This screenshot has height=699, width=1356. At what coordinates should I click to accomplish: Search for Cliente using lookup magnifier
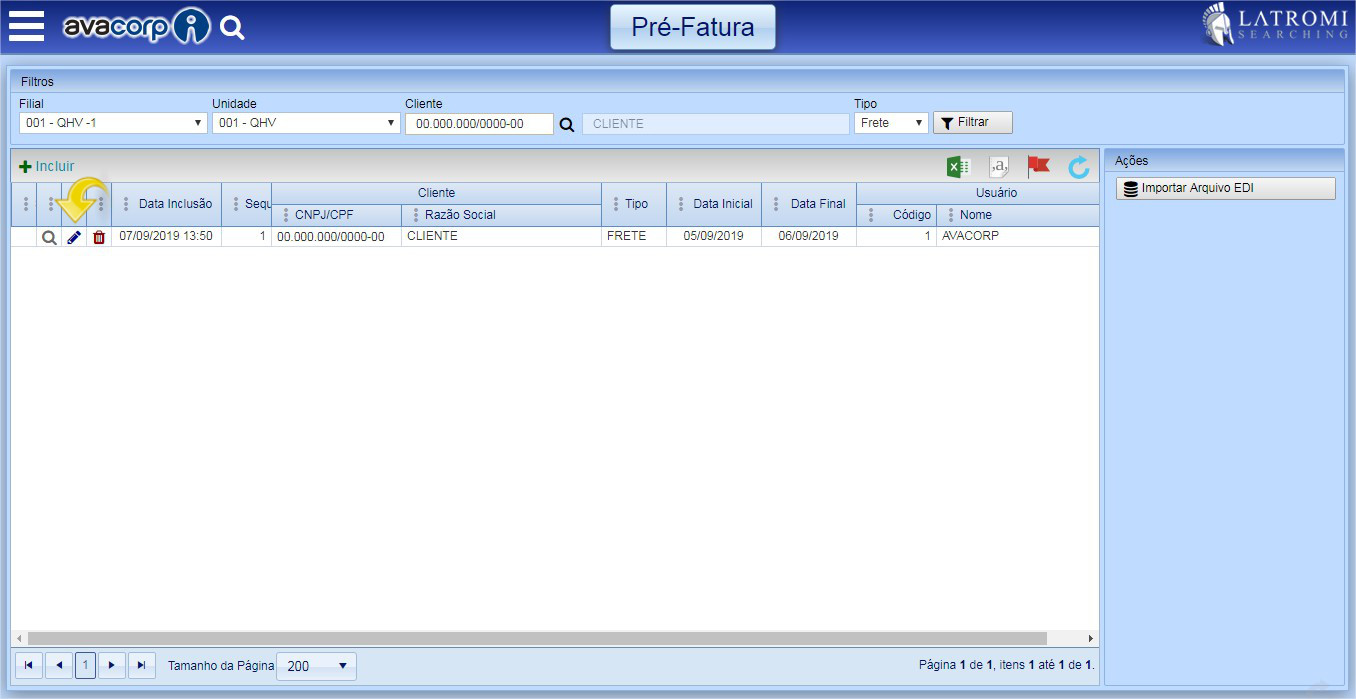(567, 124)
